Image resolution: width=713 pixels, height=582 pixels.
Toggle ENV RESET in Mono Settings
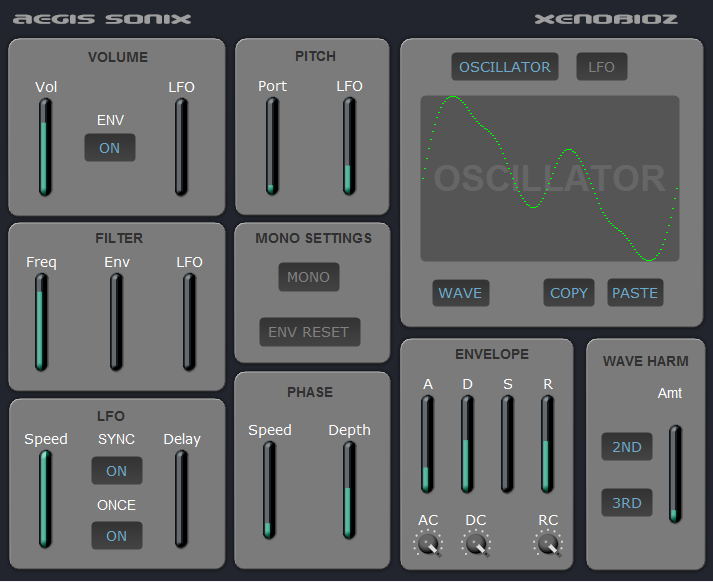310,332
